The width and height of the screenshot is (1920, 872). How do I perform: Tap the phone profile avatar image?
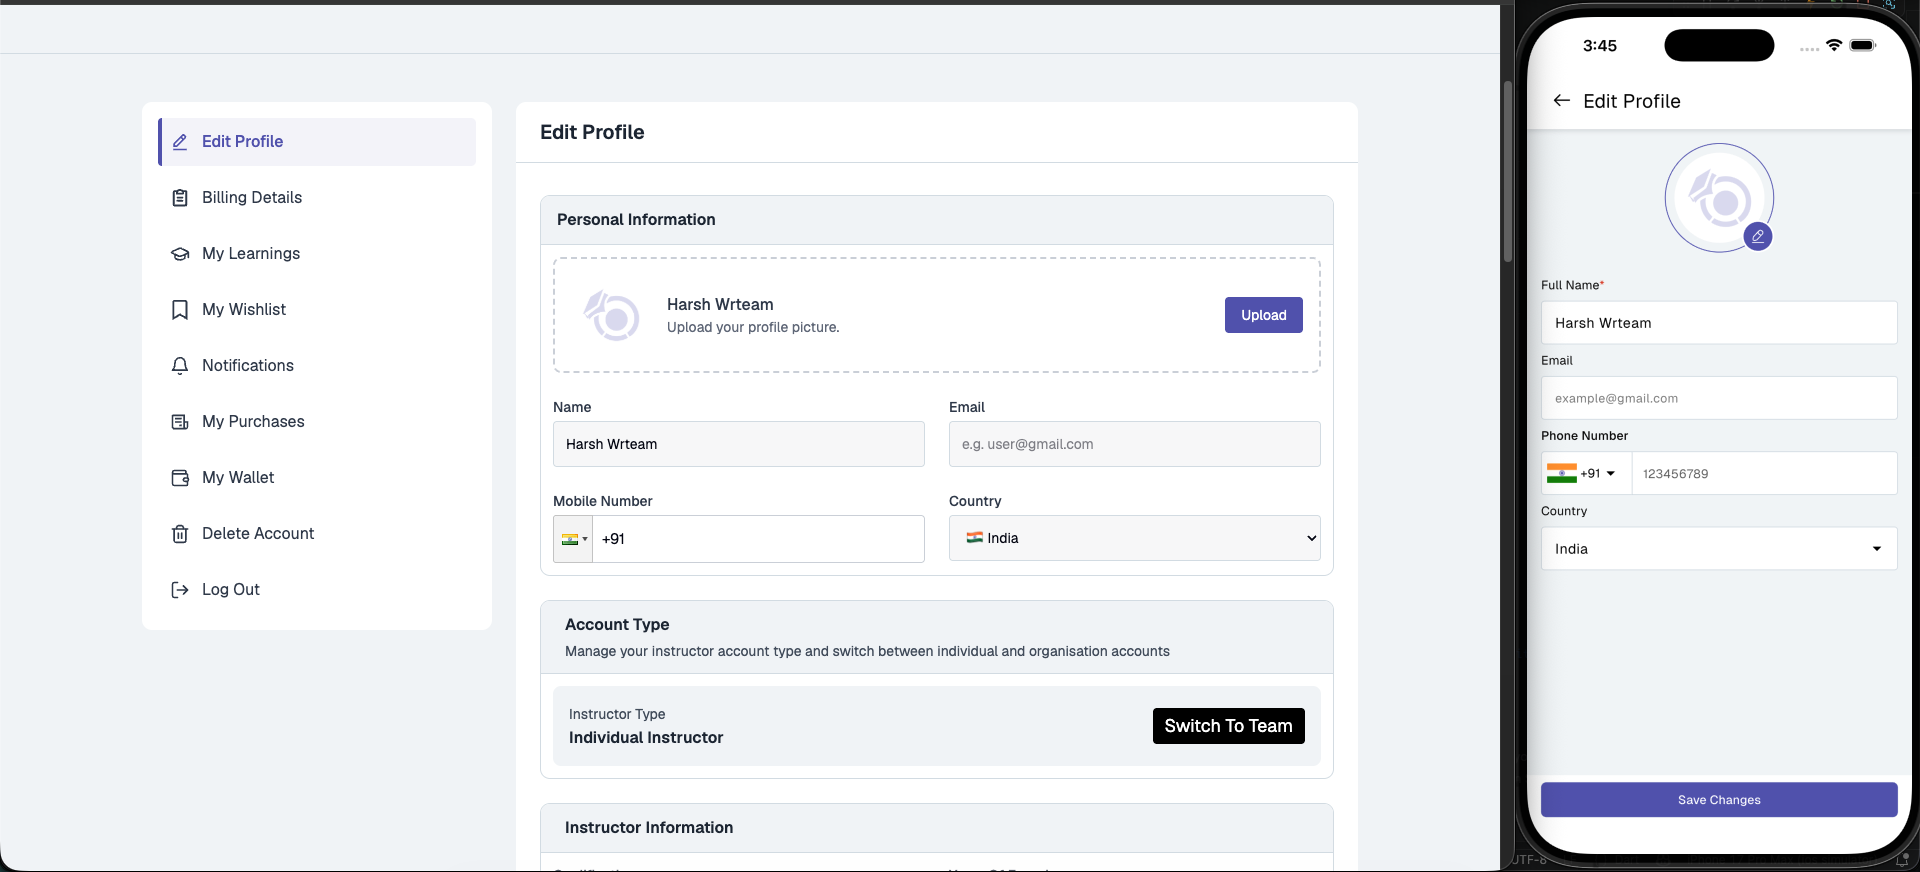click(1719, 198)
